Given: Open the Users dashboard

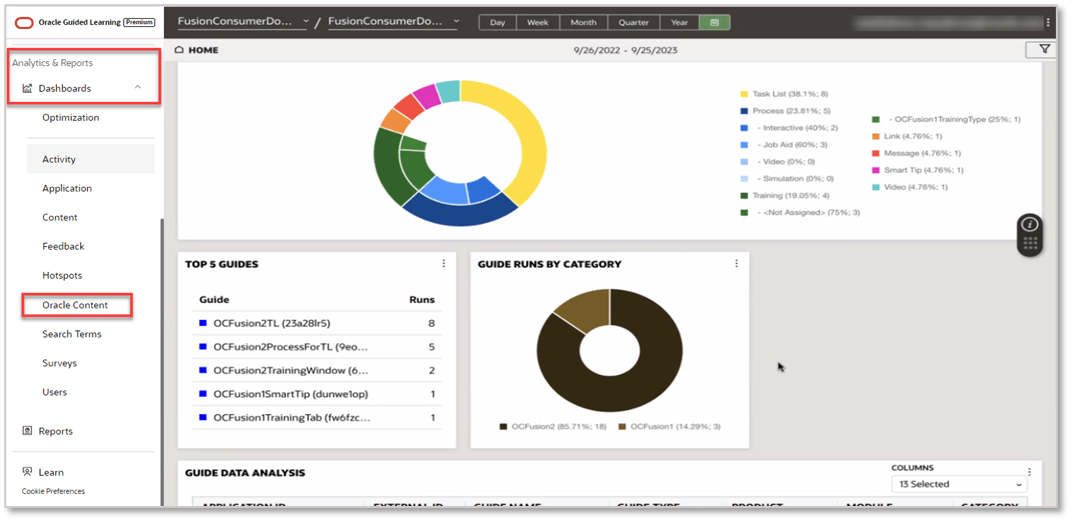Looking at the screenshot, I should tap(55, 393).
